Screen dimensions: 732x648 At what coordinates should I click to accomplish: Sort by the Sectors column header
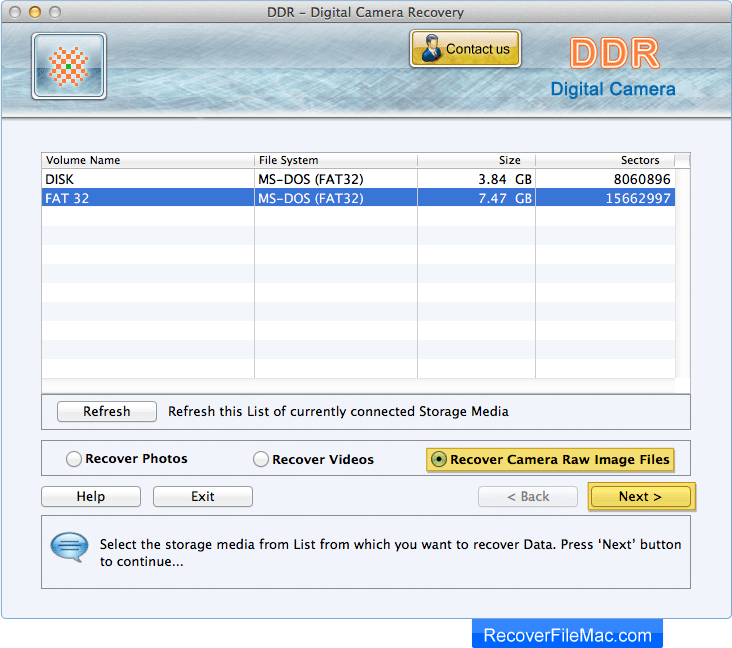pos(605,160)
